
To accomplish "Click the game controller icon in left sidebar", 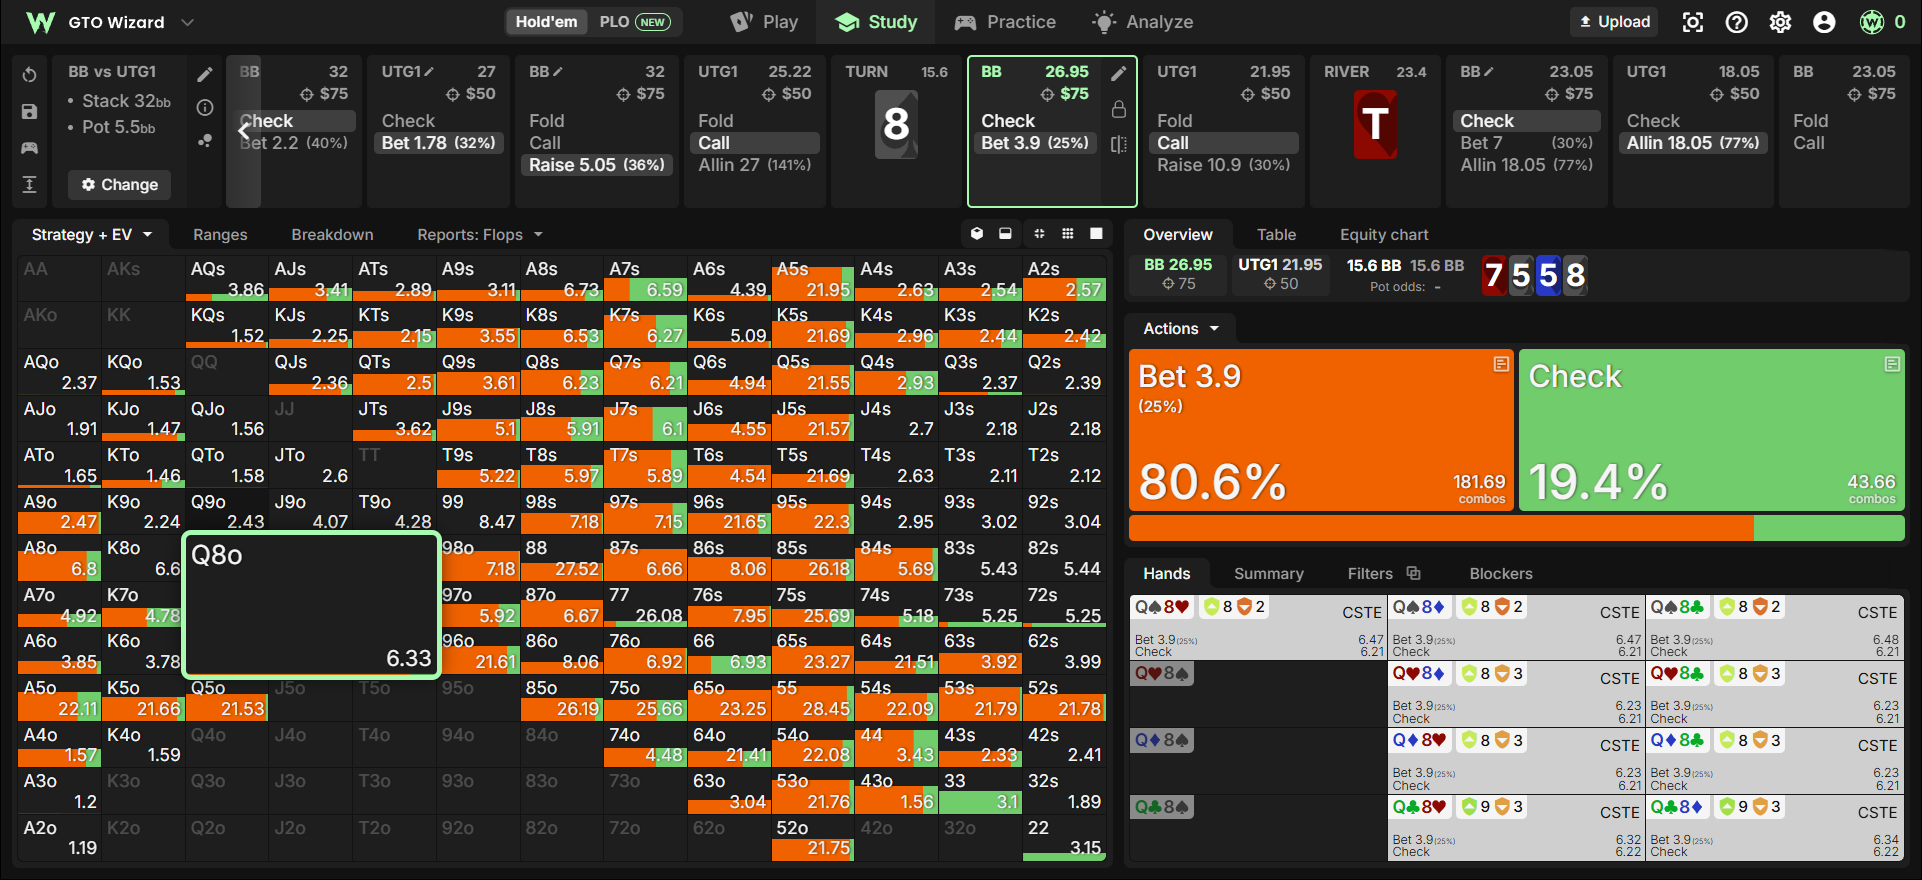I will click(30, 148).
